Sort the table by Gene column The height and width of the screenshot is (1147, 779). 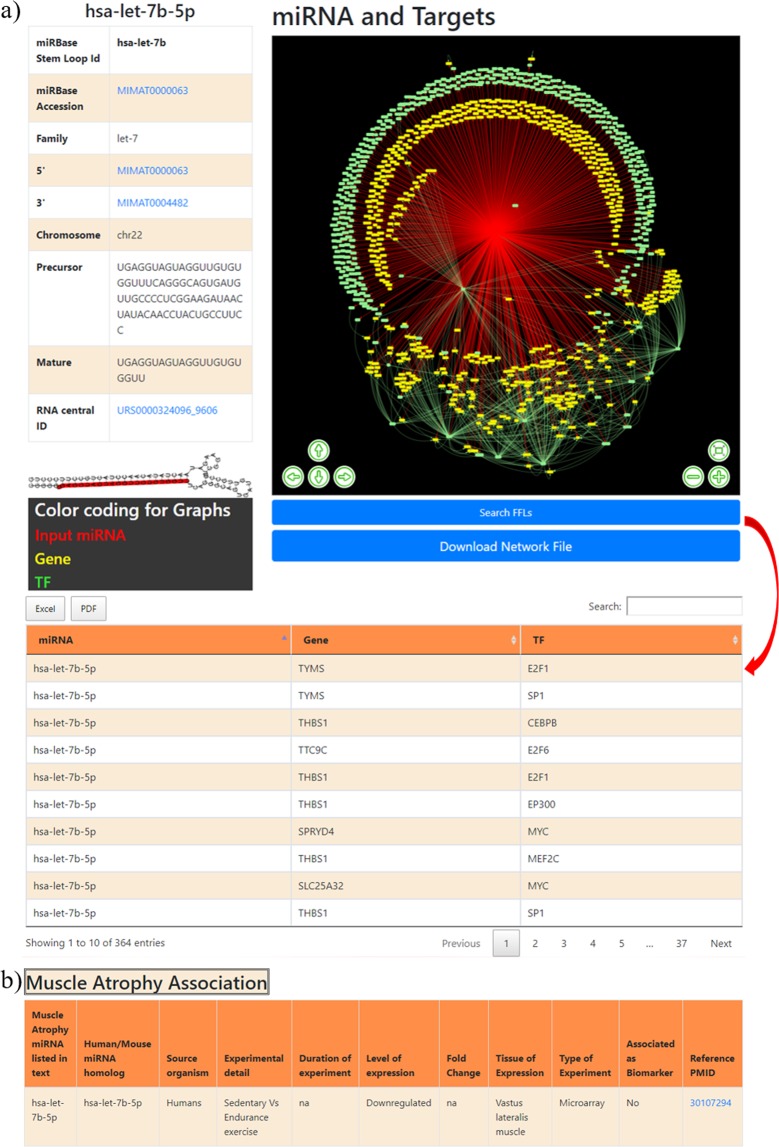(405, 639)
